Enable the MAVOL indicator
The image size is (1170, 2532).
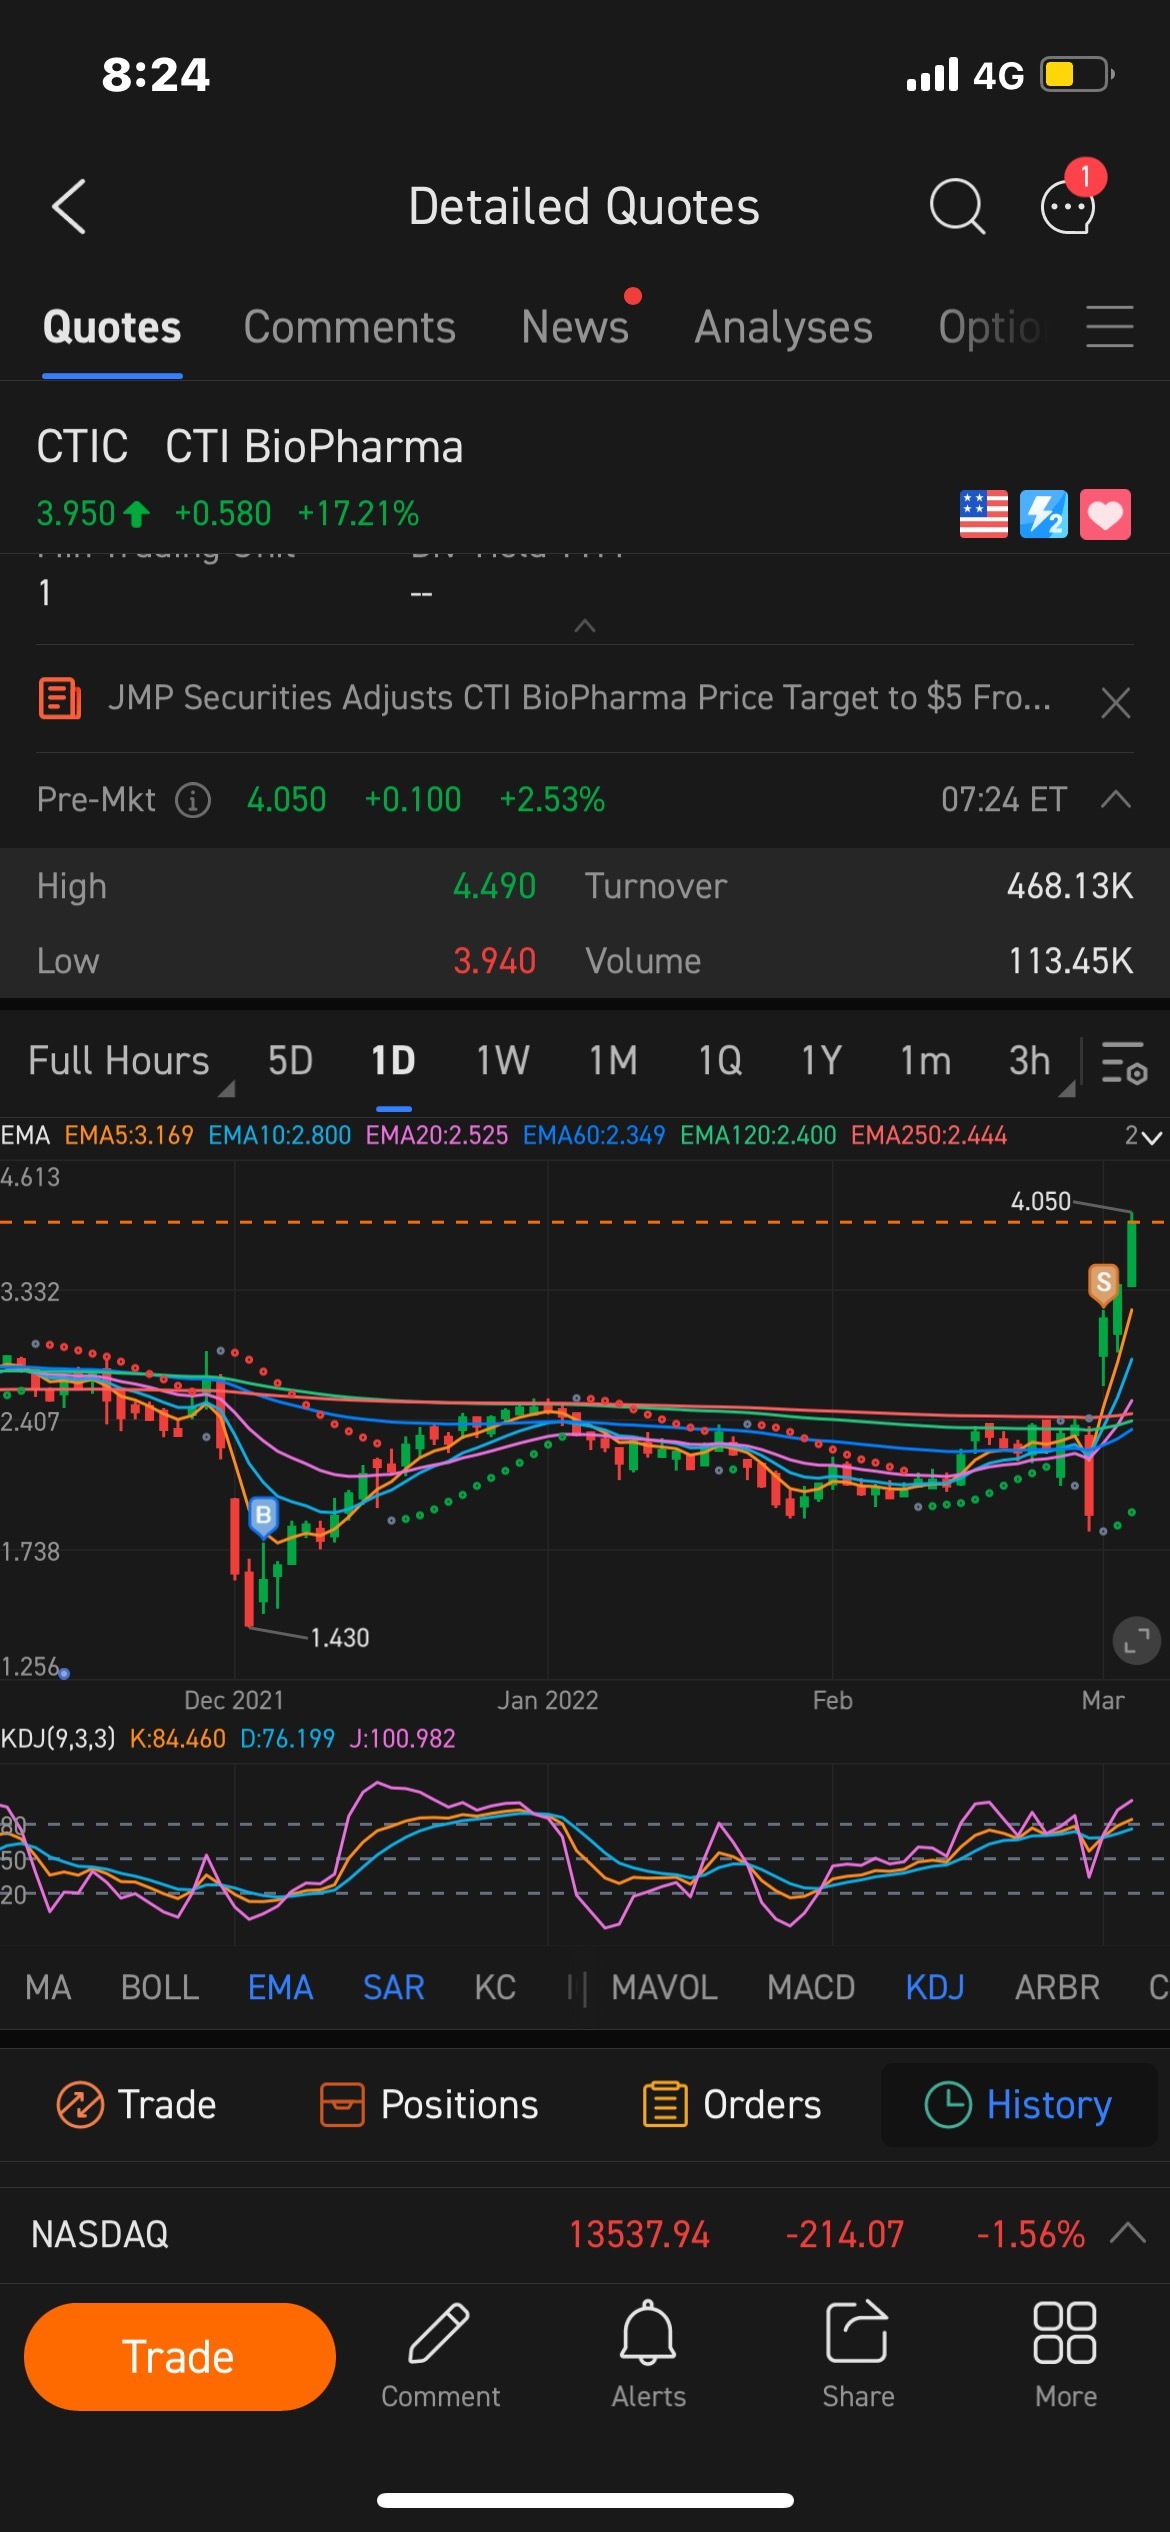(x=664, y=1987)
